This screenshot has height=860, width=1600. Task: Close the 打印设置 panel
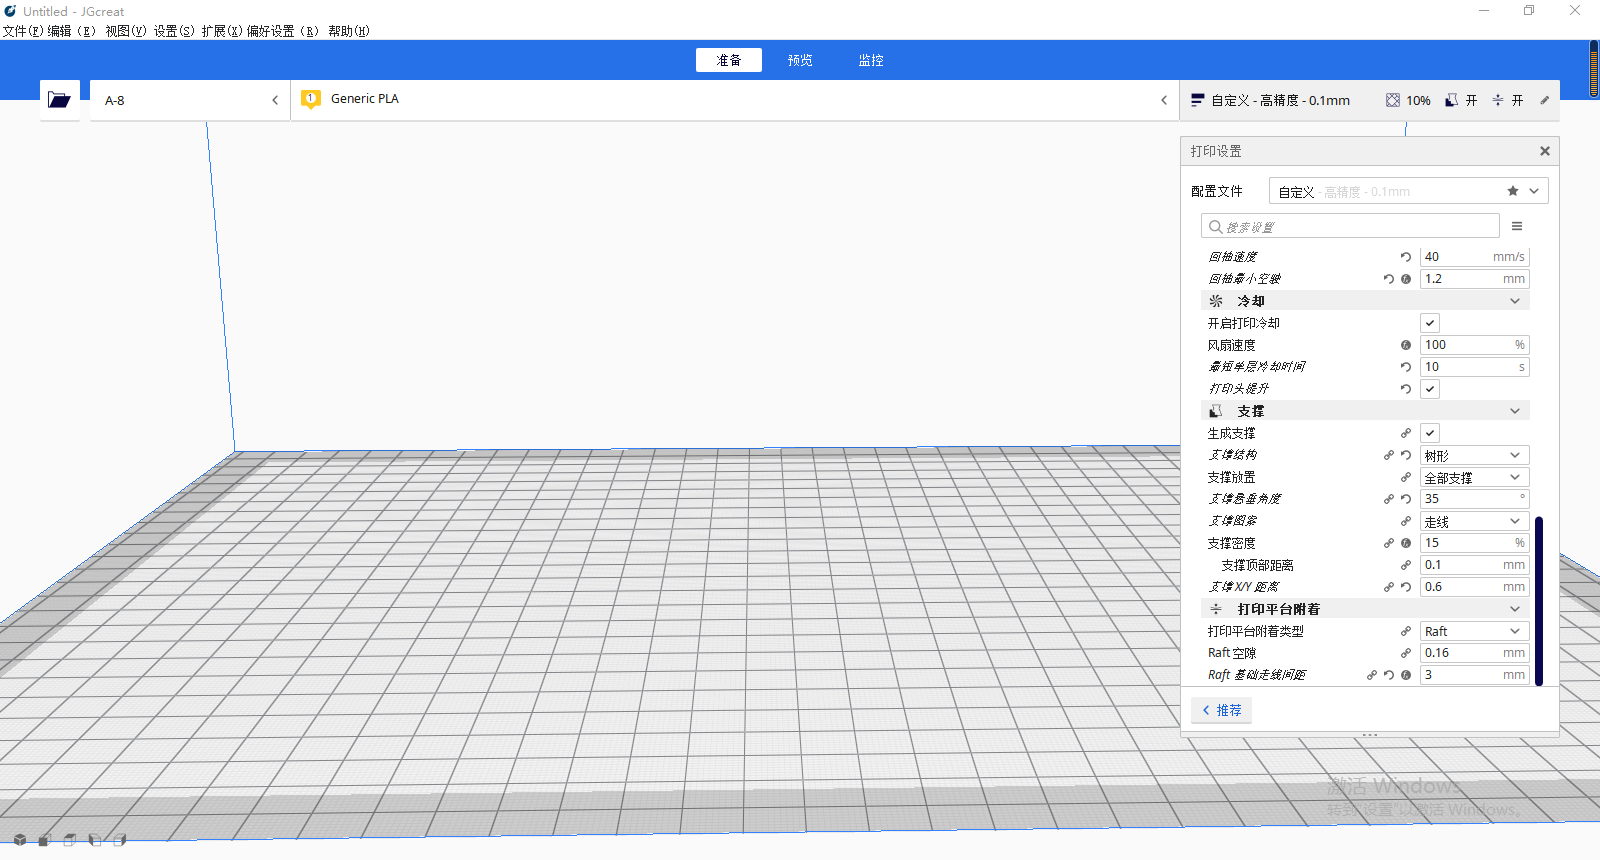tap(1545, 151)
